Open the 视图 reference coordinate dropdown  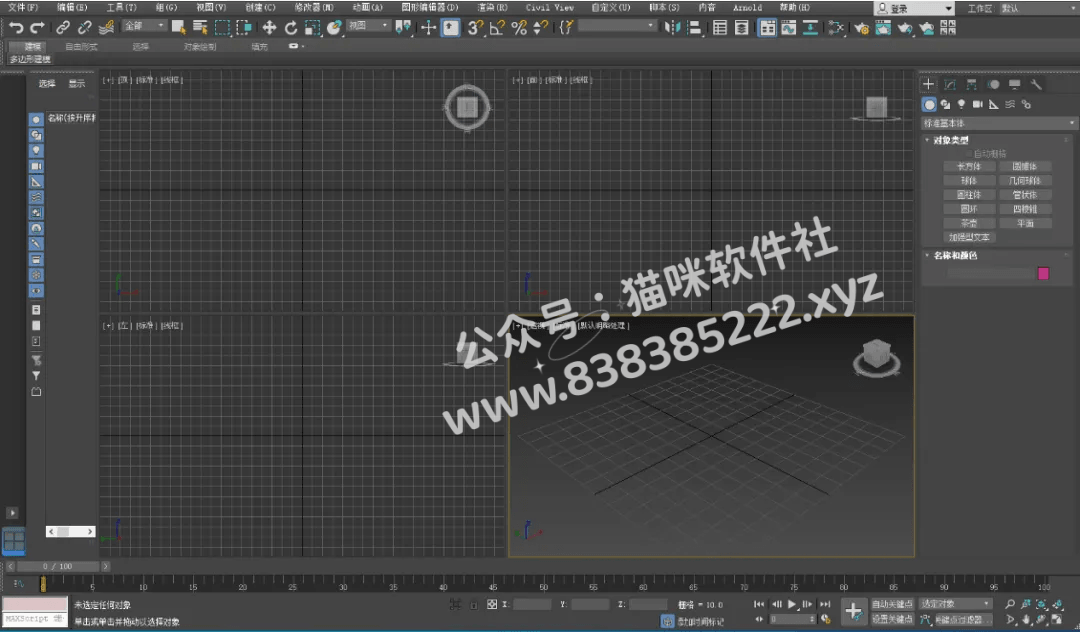tap(368, 25)
